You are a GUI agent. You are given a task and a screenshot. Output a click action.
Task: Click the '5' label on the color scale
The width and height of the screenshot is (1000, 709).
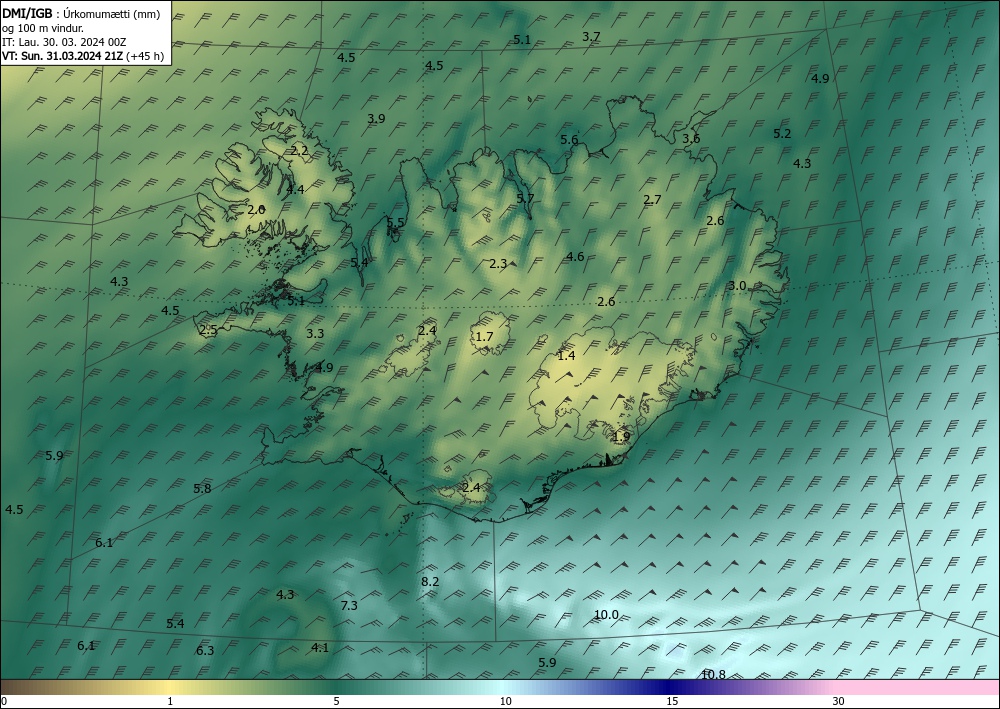(336, 701)
